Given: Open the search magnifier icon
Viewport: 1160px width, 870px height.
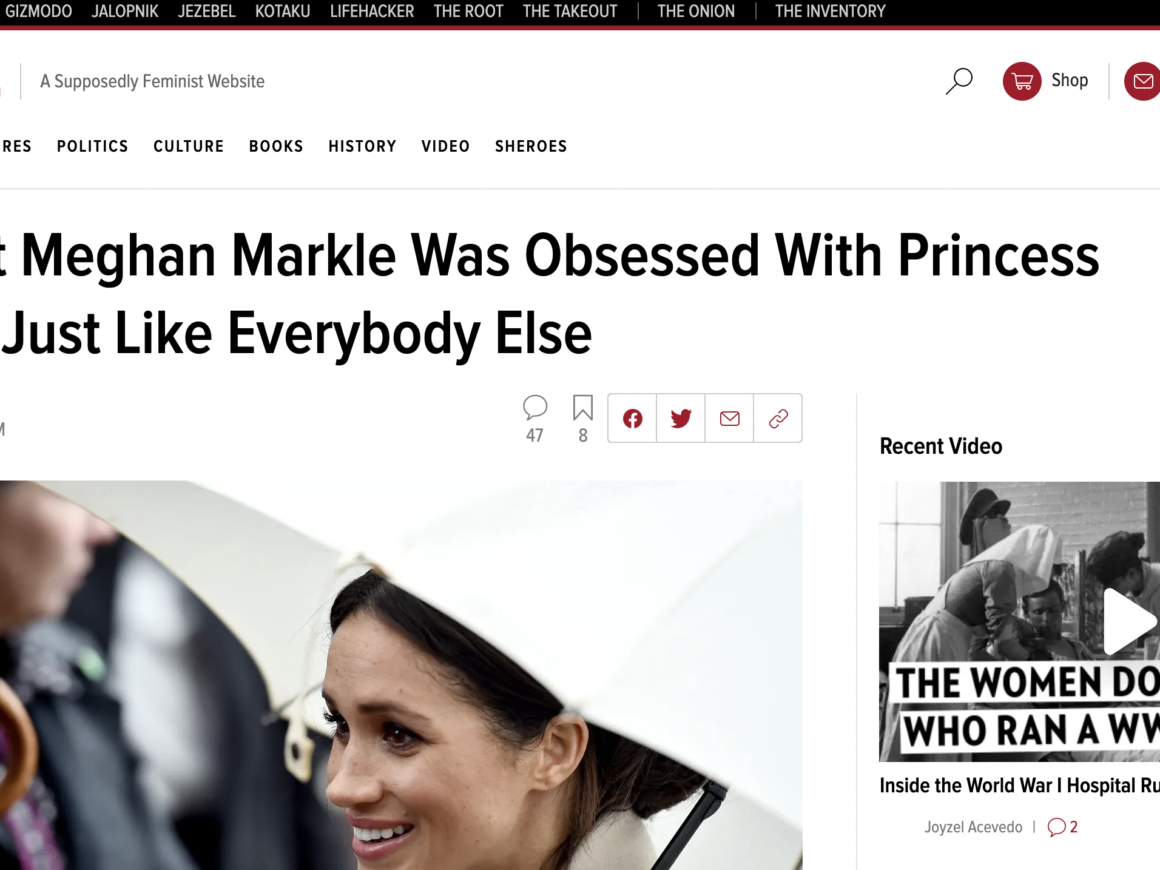Looking at the screenshot, I should coord(959,81).
